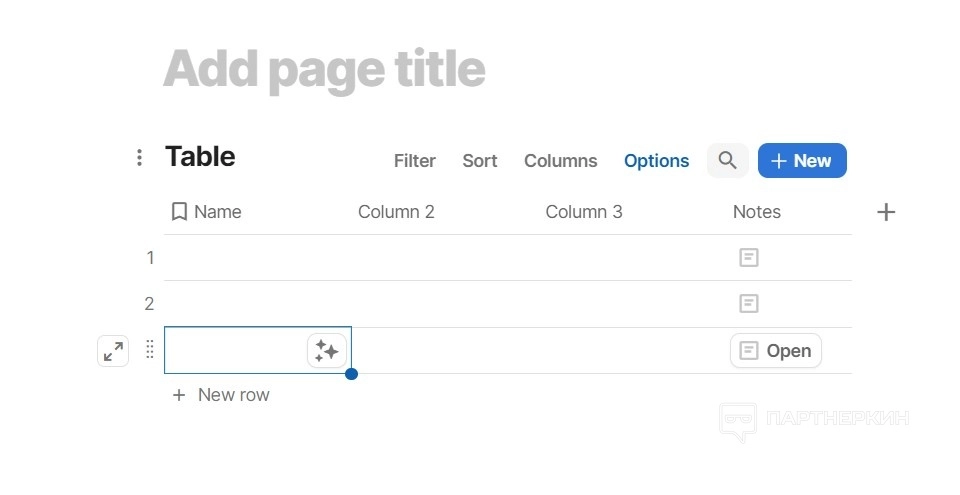This screenshot has width=960, height=495.
Task: Open the Columns menu
Action: click(x=560, y=161)
